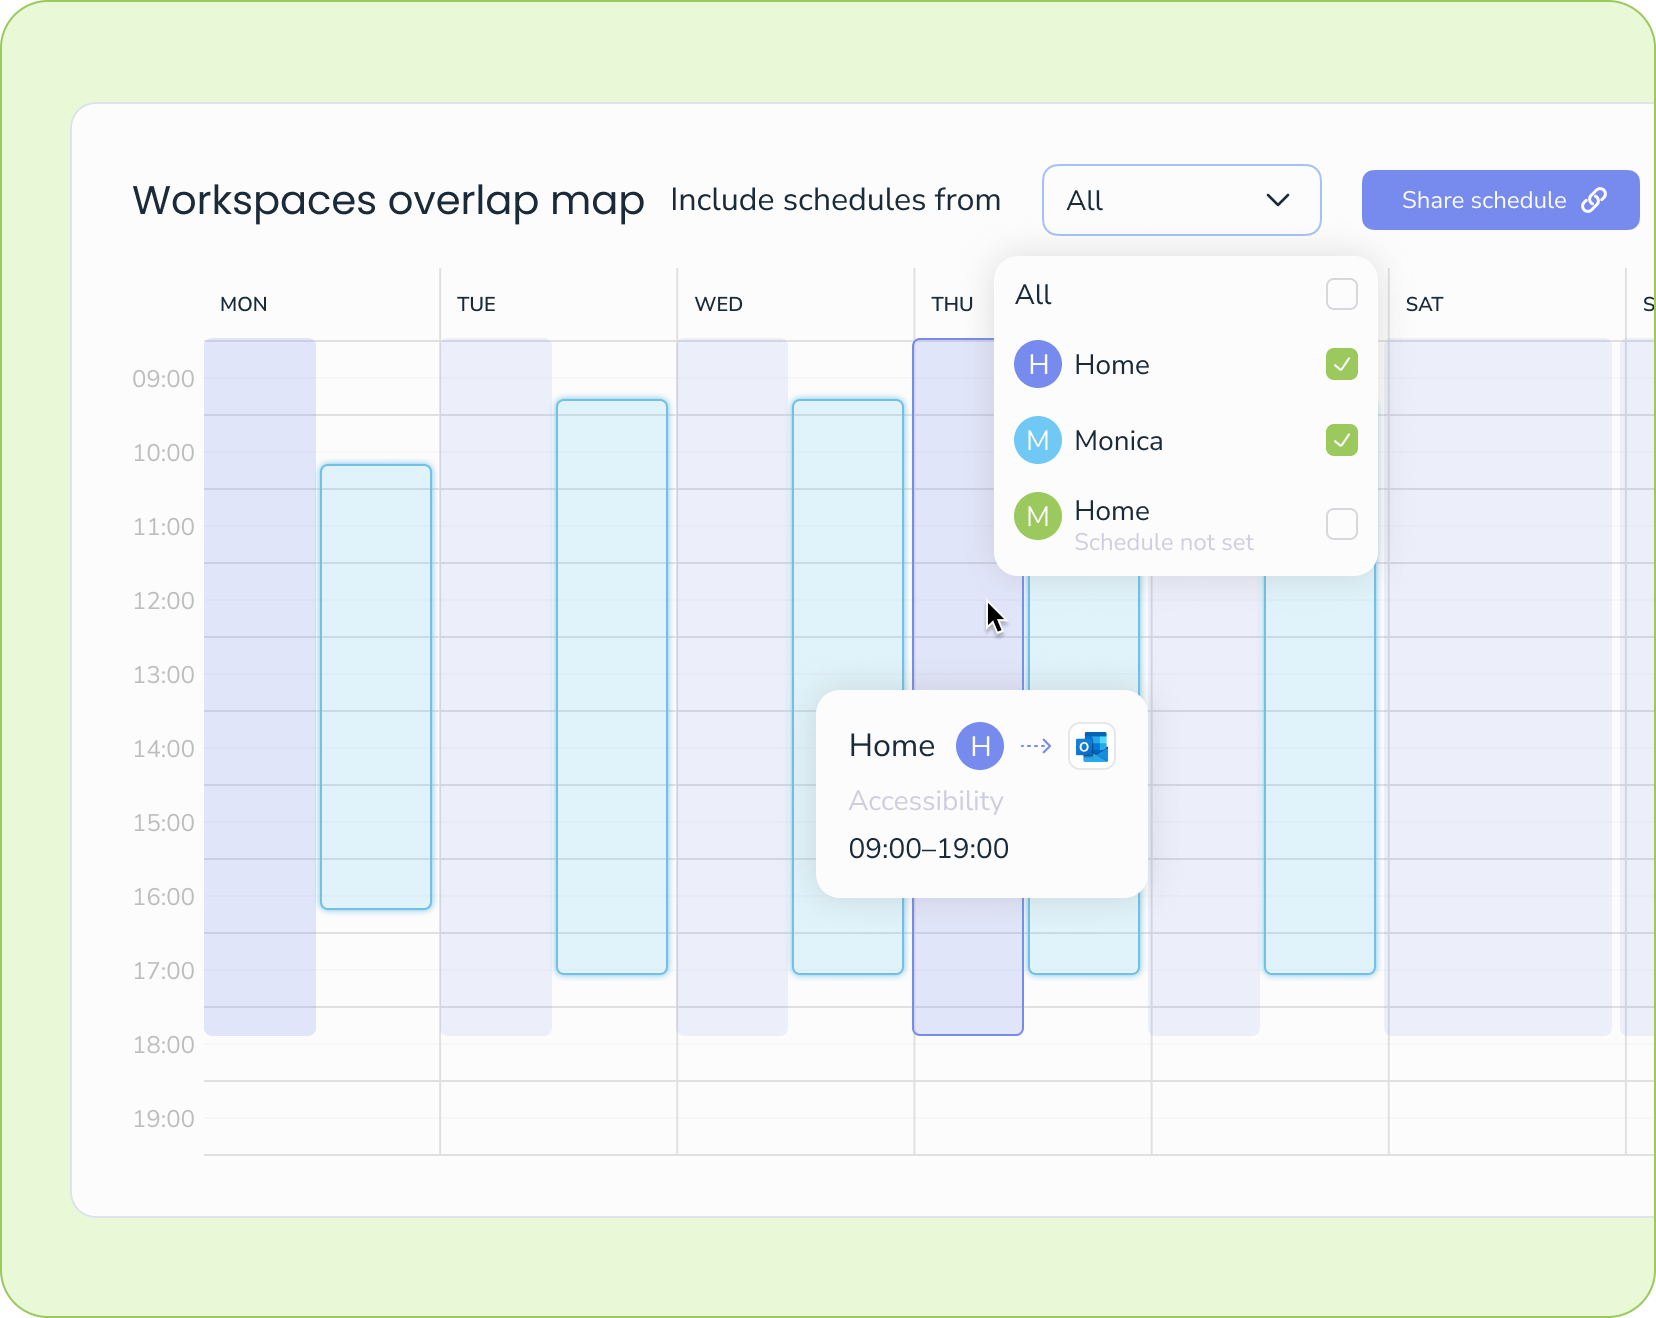Screen dimensions: 1656x1318
Task: Click the Home "H" avatar in the filter list
Action: coord(1038,364)
